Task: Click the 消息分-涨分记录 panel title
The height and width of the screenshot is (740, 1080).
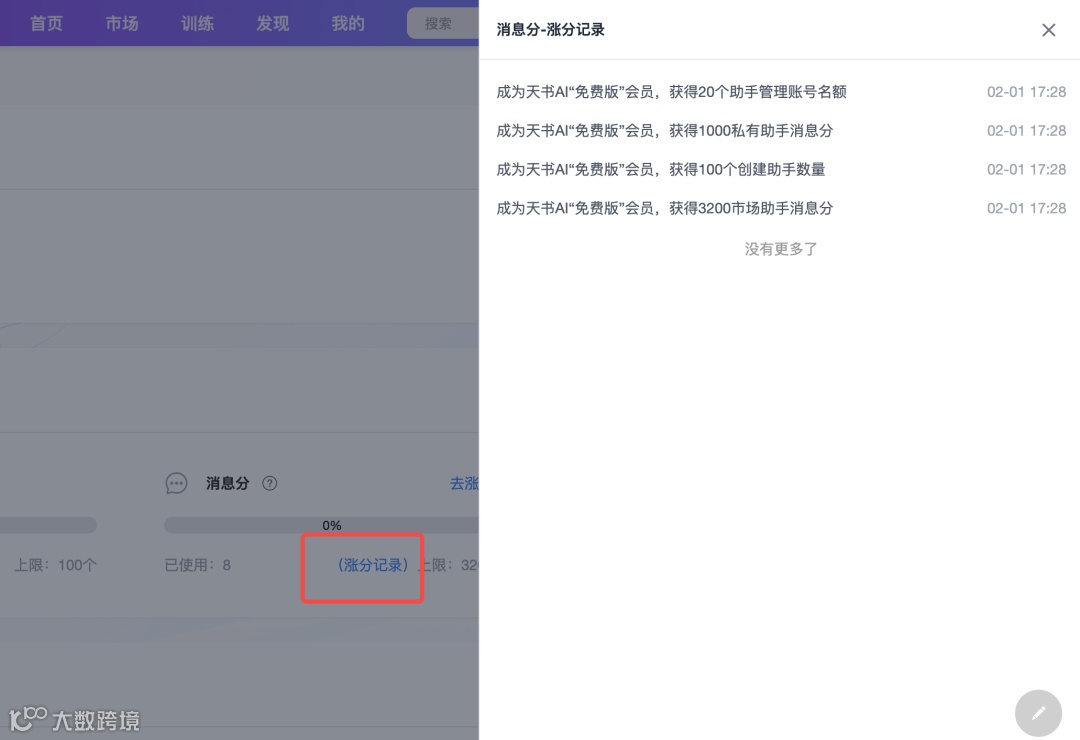Action: pyautogui.click(x=550, y=30)
